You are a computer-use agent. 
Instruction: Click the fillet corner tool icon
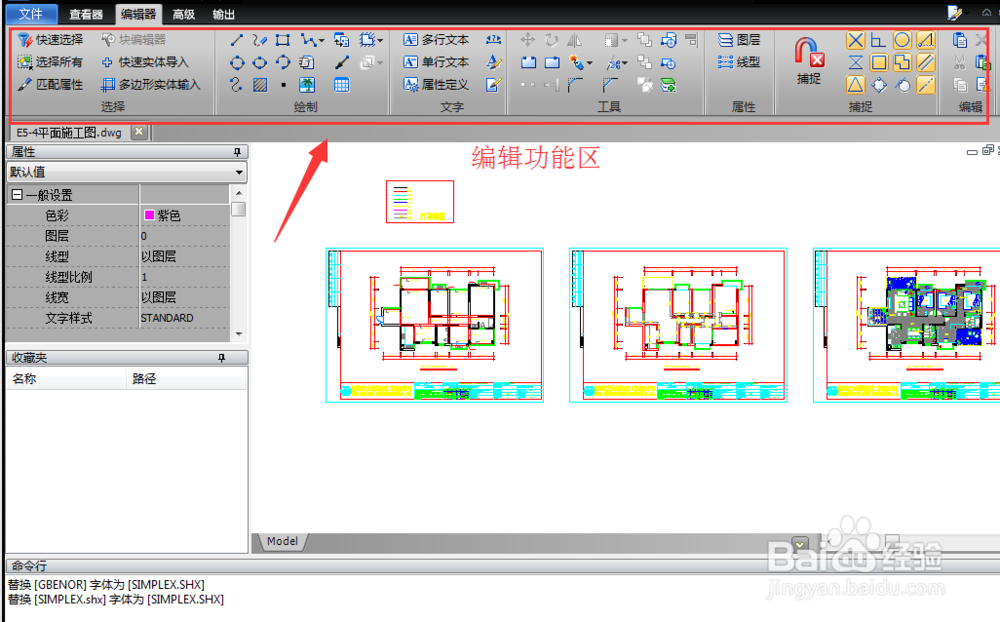(x=575, y=85)
